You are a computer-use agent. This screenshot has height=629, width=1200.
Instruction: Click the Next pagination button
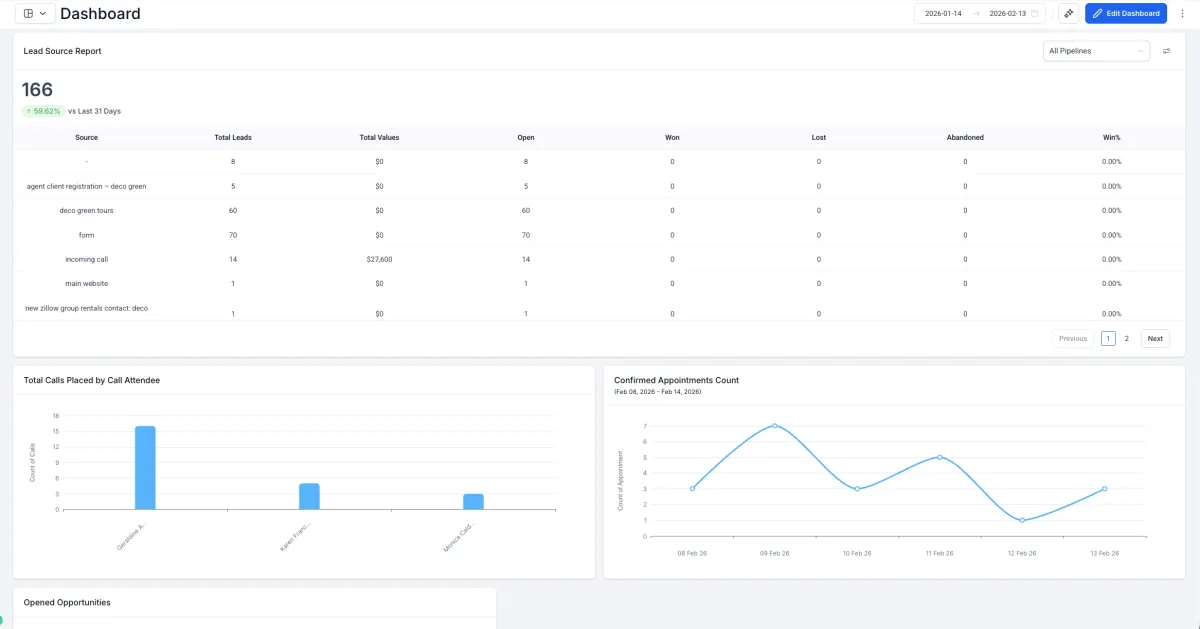click(x=1155, y=339)
